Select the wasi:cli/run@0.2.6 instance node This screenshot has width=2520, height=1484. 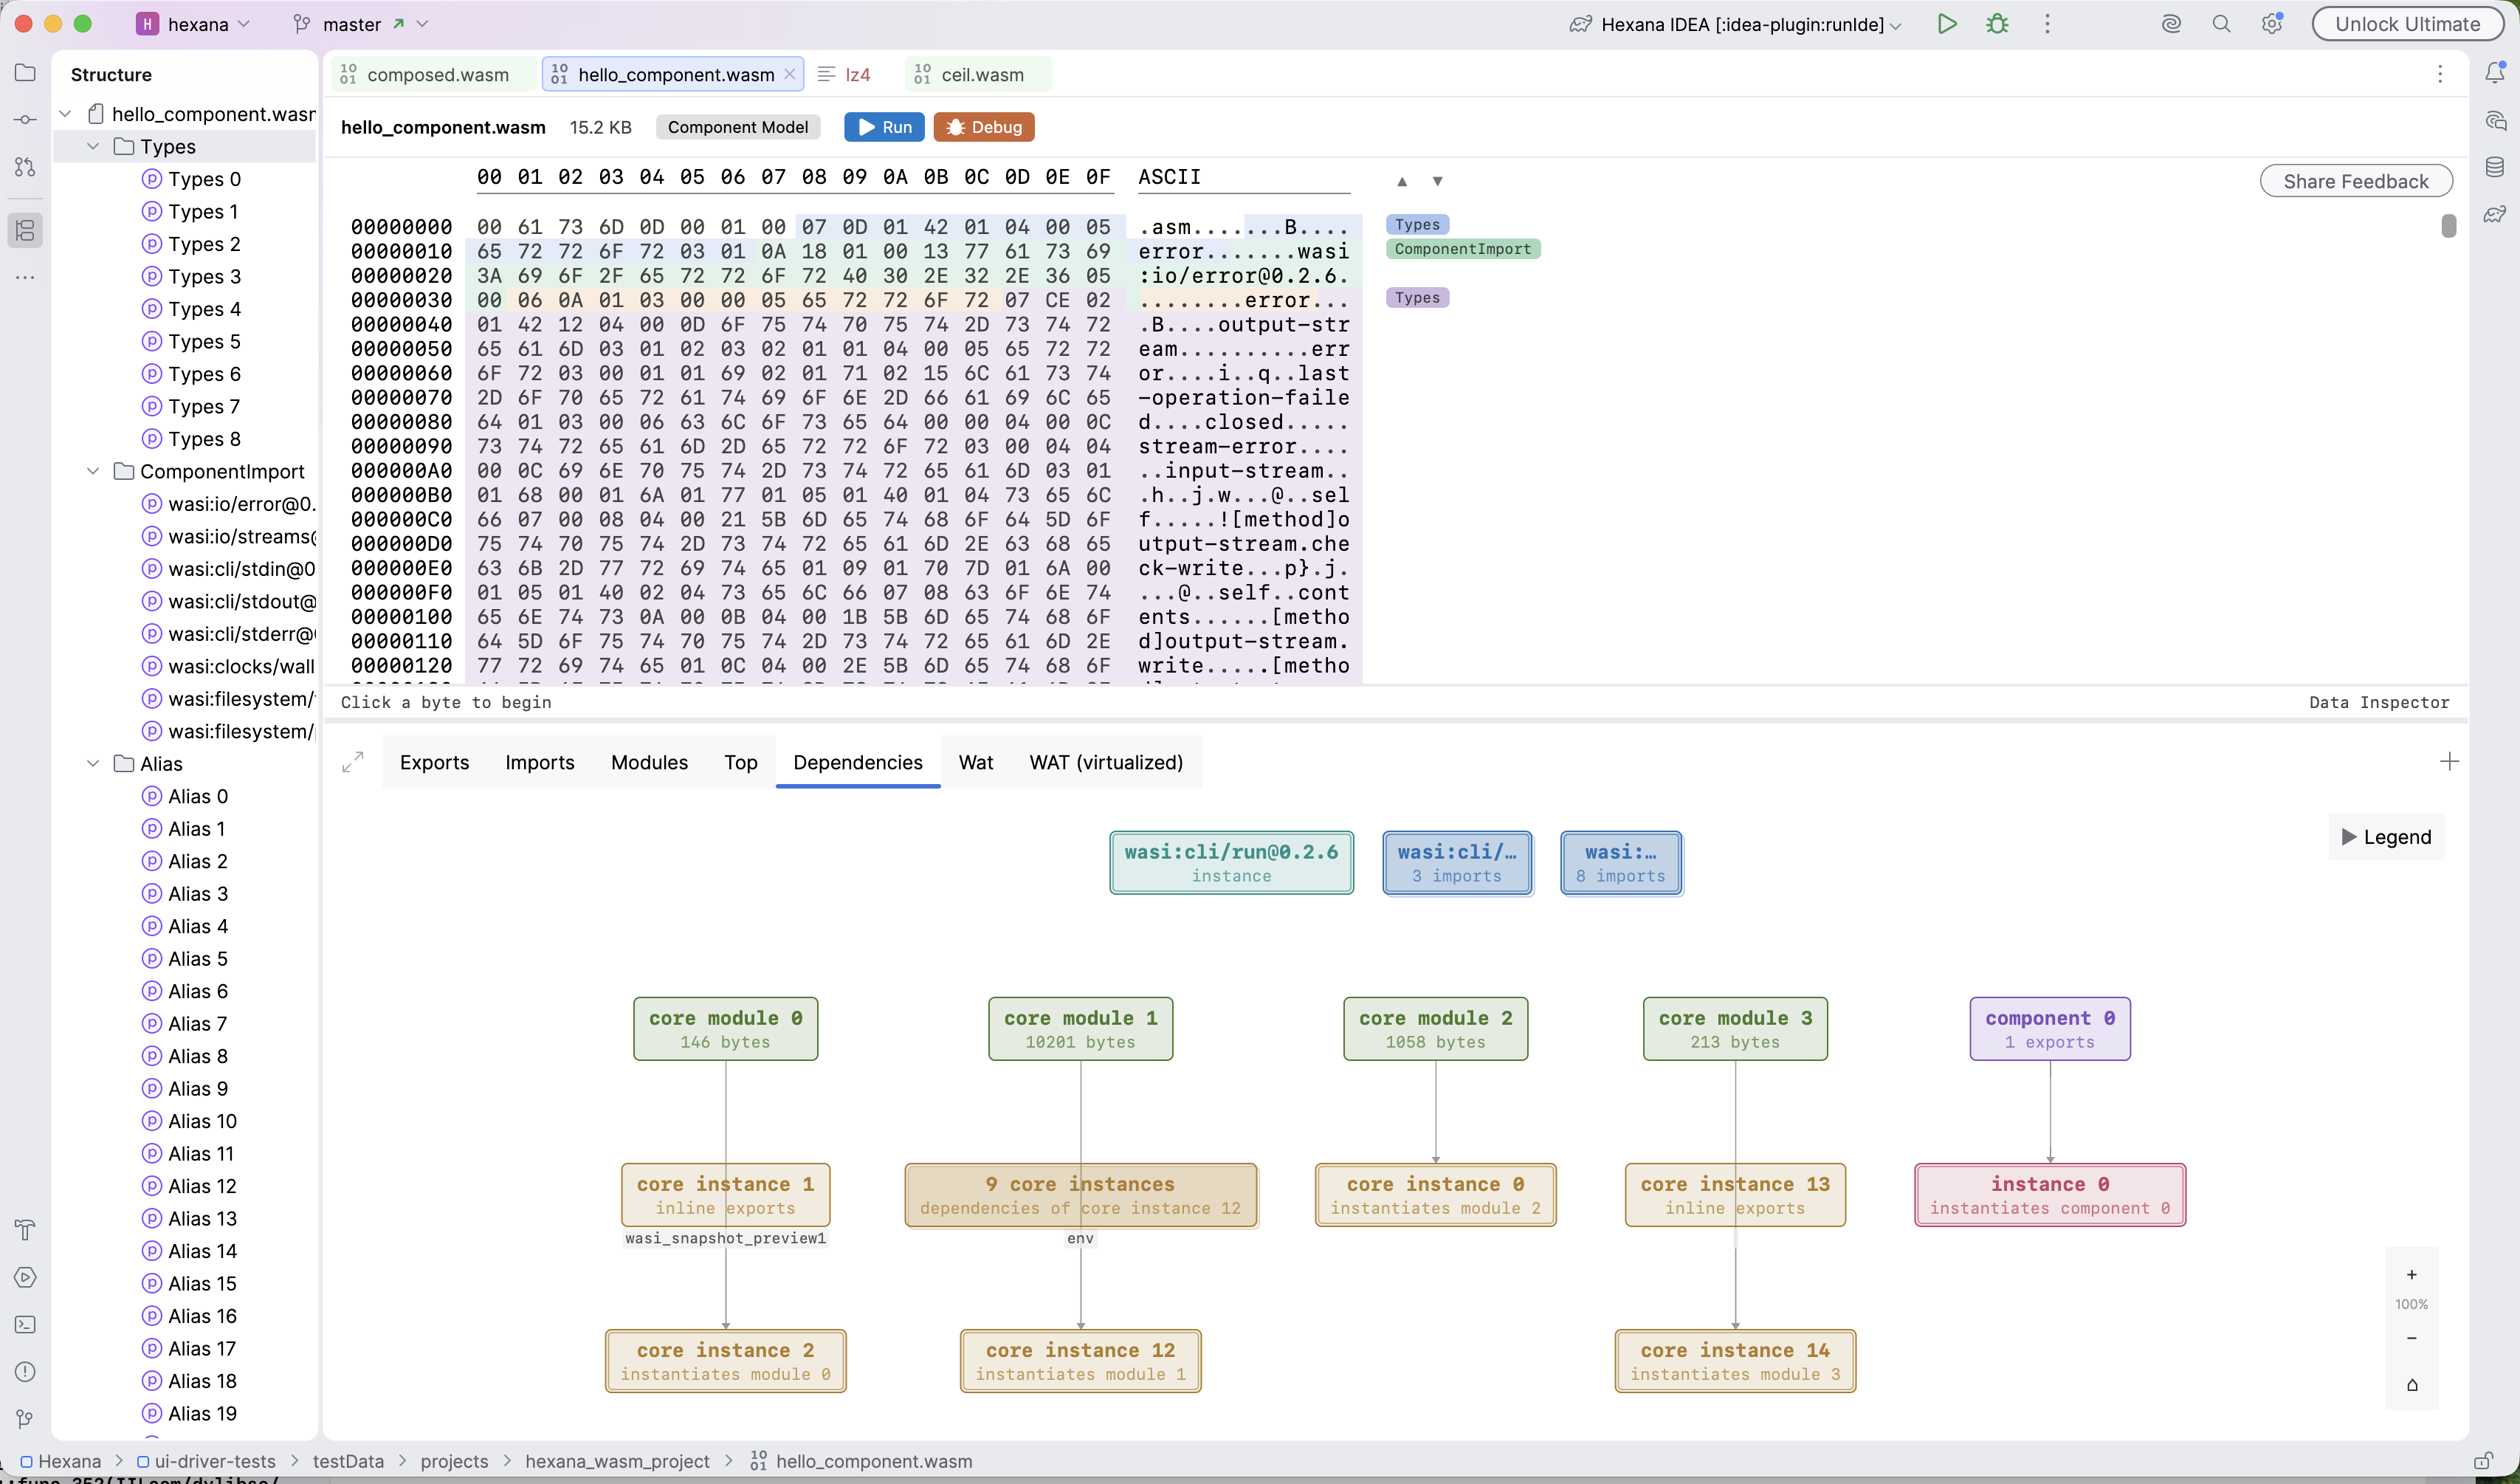1231,863
